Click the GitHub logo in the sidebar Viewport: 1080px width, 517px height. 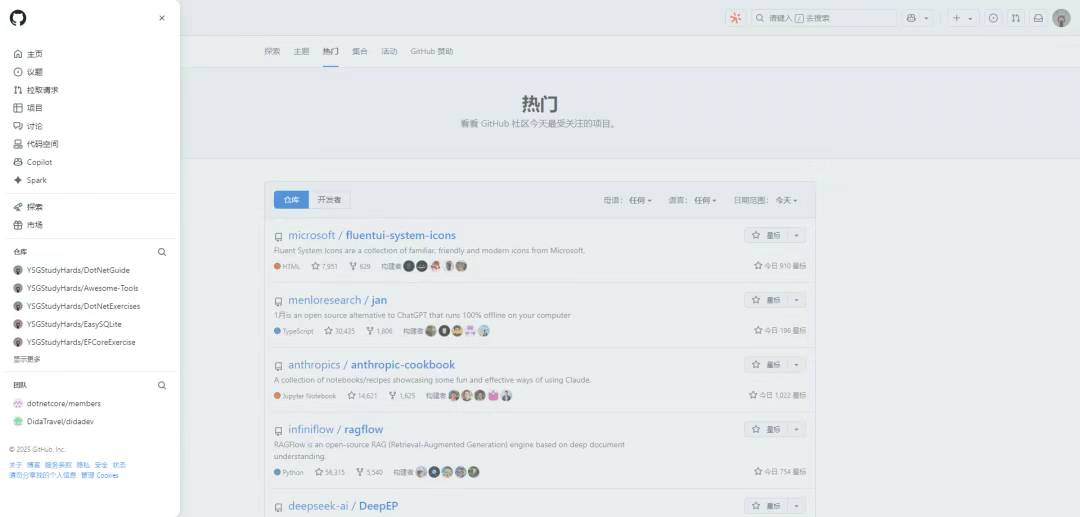tap(18, 18)
